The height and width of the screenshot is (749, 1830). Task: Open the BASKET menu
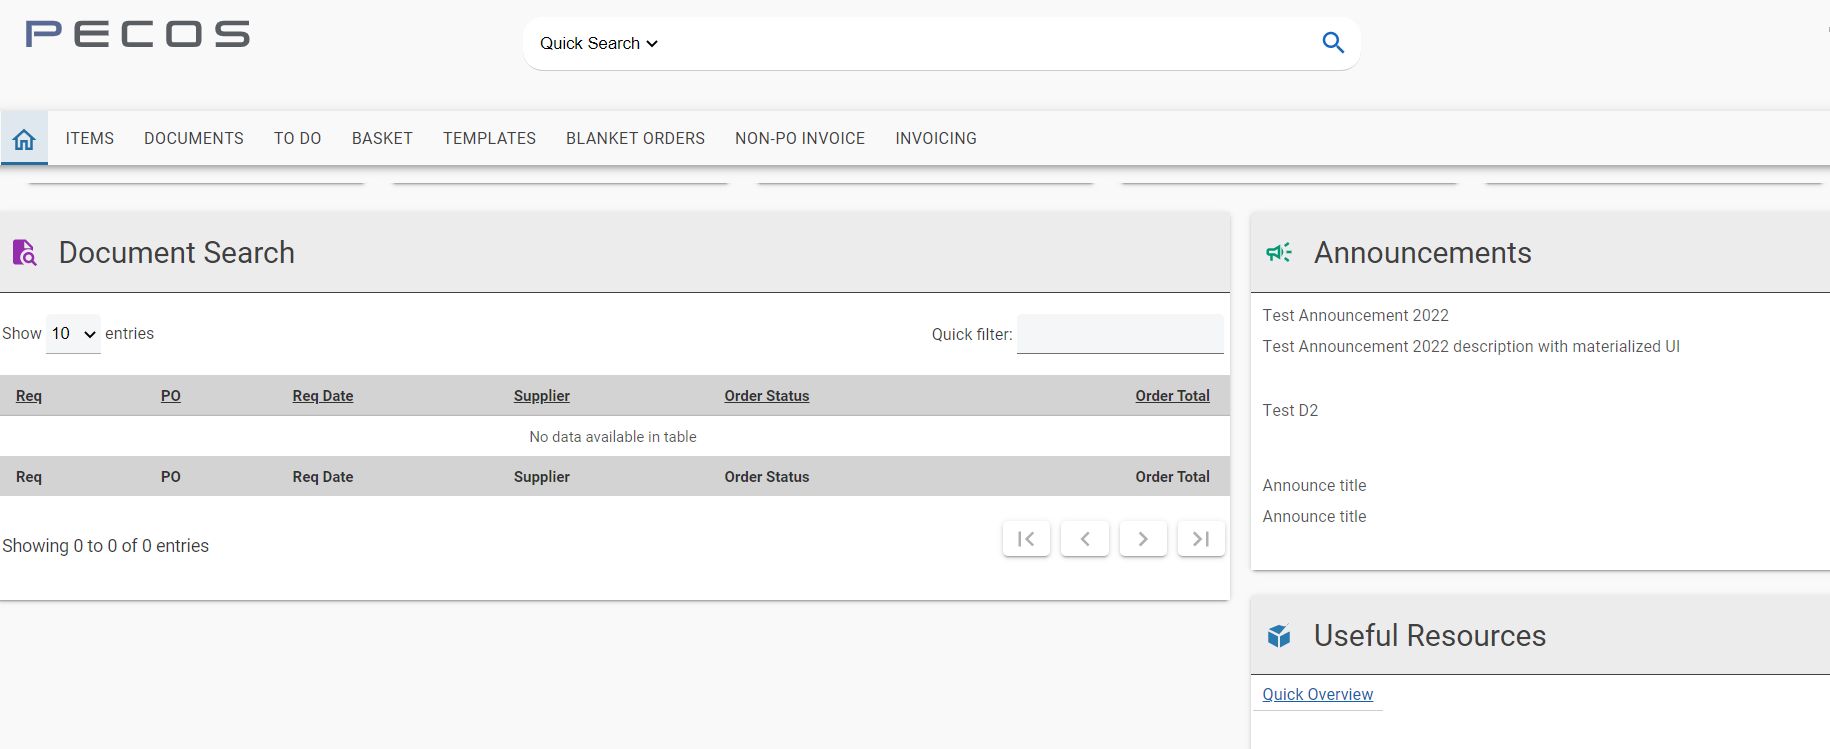tap(382, 139)
